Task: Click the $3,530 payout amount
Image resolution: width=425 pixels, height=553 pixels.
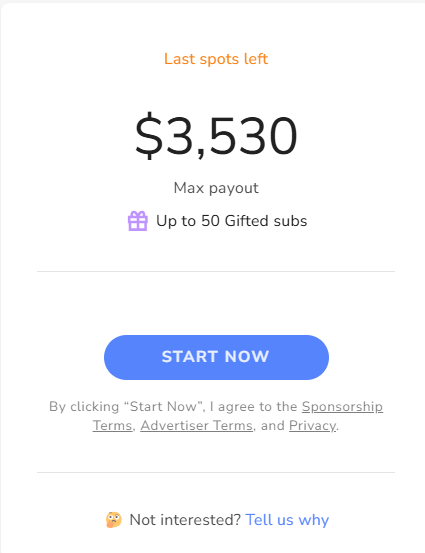Action: click(x=216, y=136)
